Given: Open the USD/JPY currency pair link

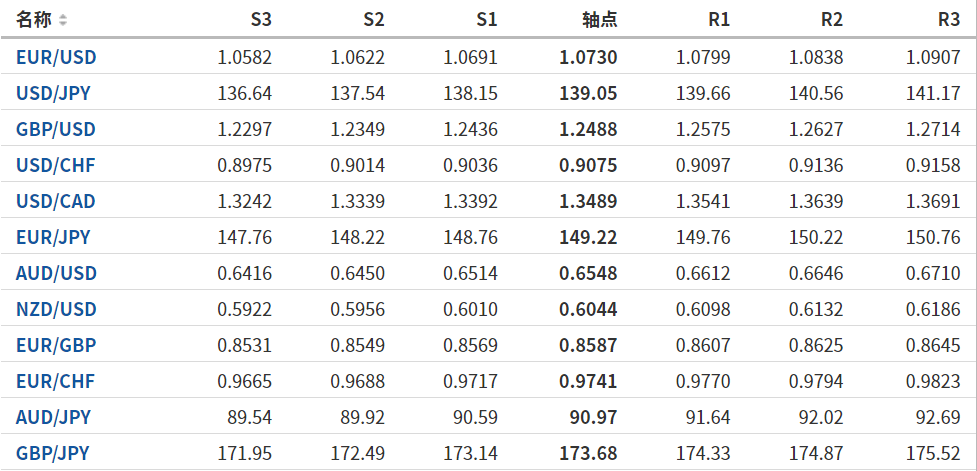Looking at the screenshot, I should tap(54, 94).
